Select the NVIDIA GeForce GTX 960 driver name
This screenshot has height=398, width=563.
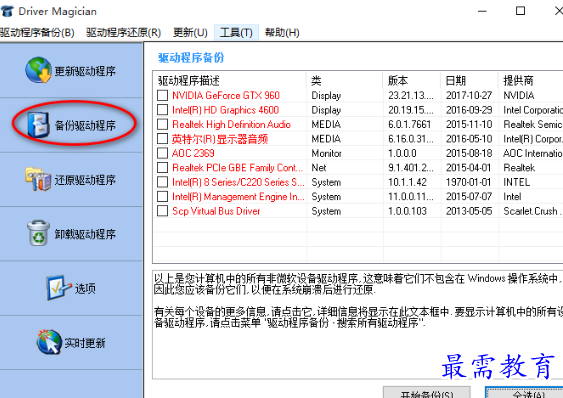tap(226, 95)
